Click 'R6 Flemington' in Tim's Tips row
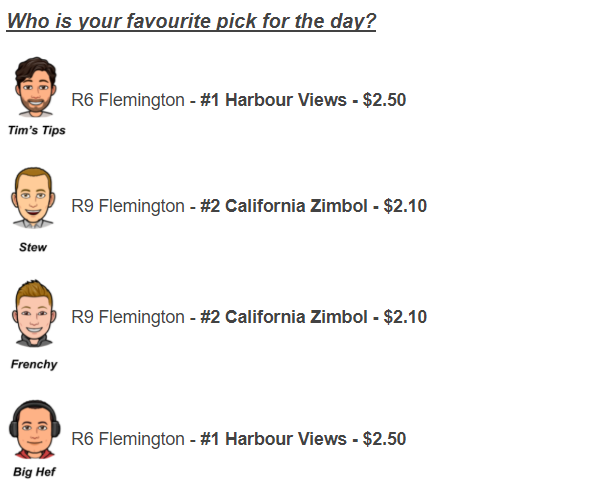 (128, 100)
